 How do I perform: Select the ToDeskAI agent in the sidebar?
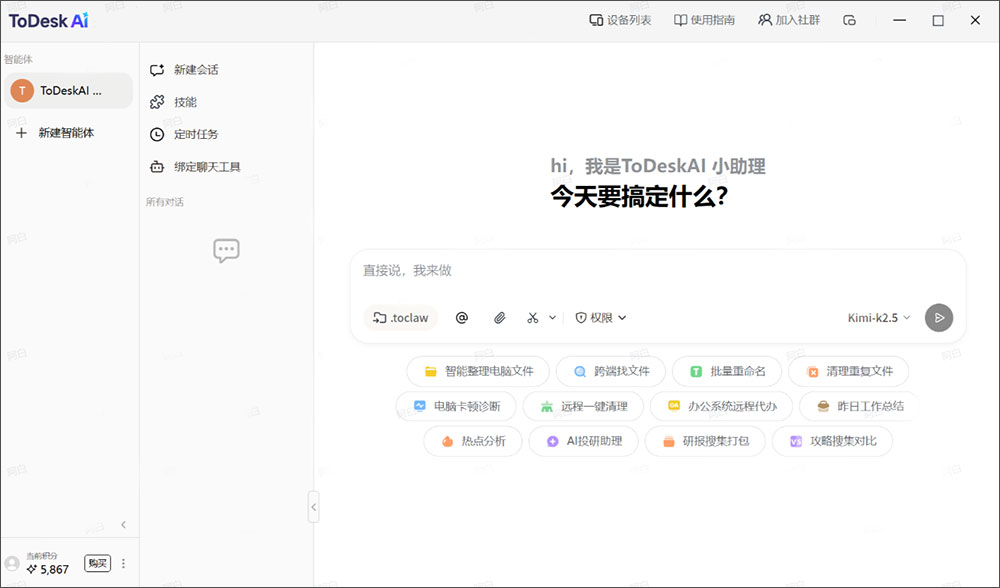coord(69,91)
